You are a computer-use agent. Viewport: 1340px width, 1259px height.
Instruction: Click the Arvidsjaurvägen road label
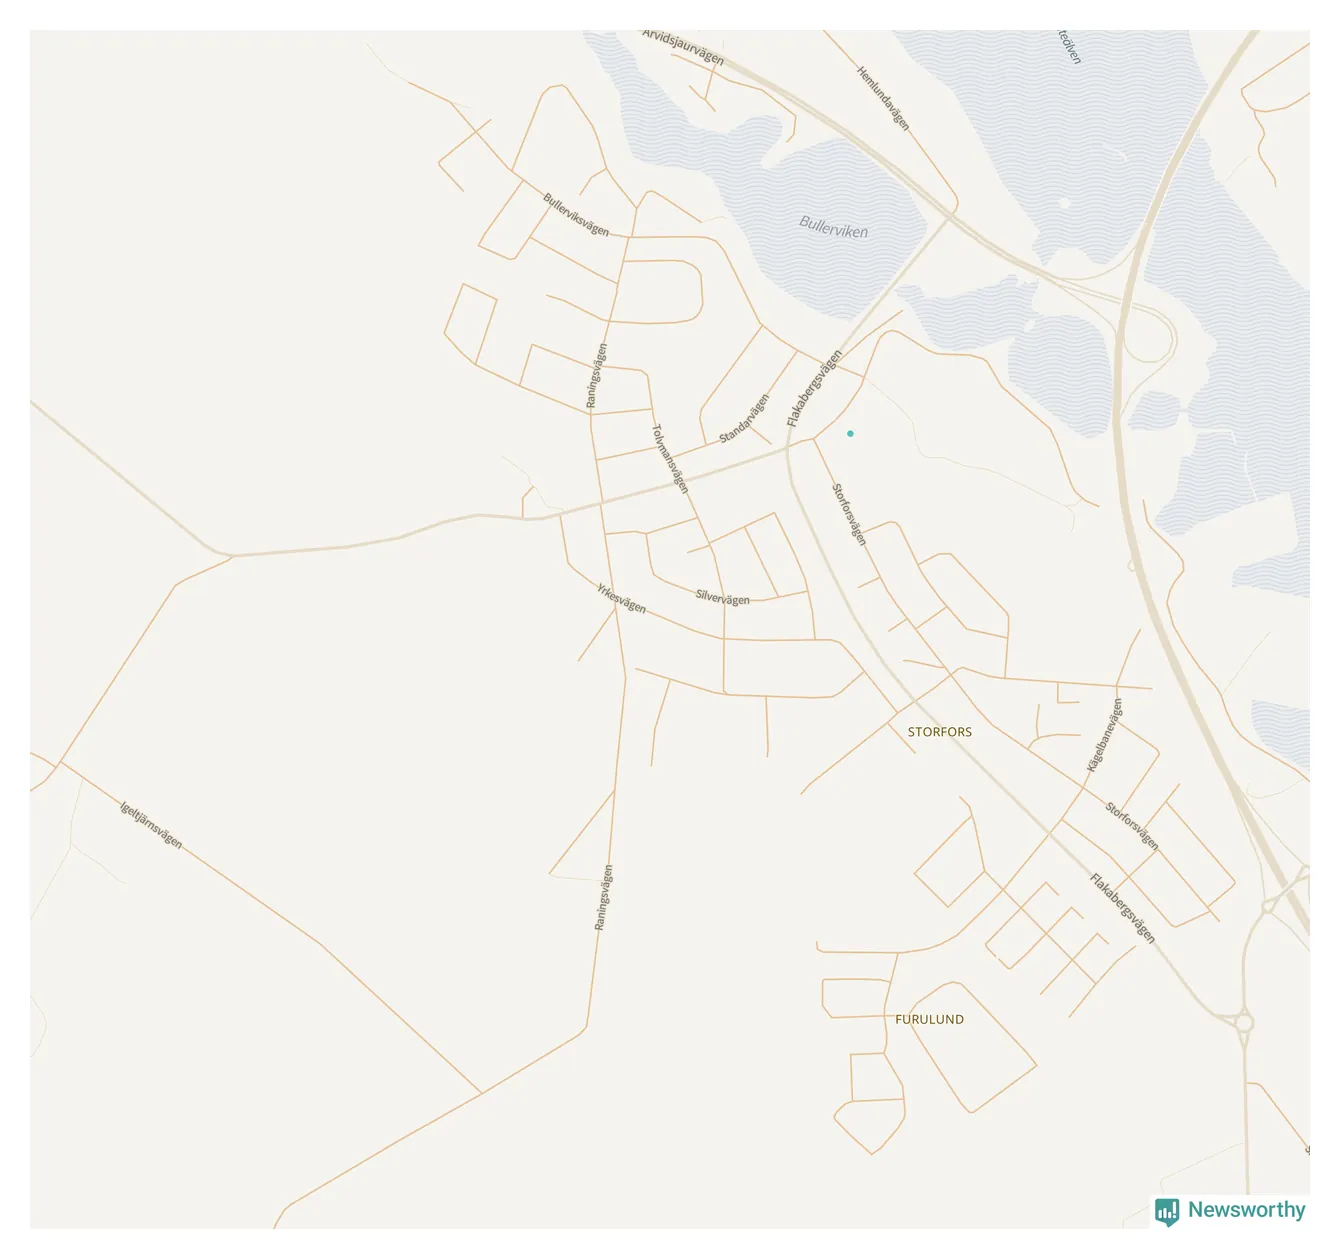click(x=684, y=46)
